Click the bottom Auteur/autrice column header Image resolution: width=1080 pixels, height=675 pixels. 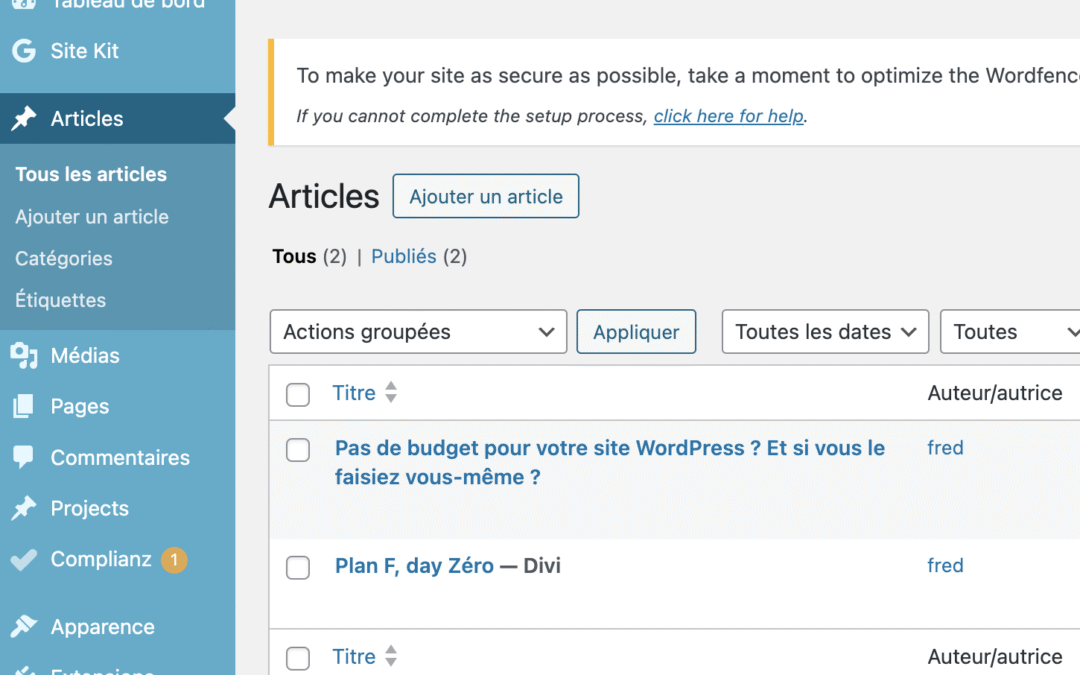995,656
